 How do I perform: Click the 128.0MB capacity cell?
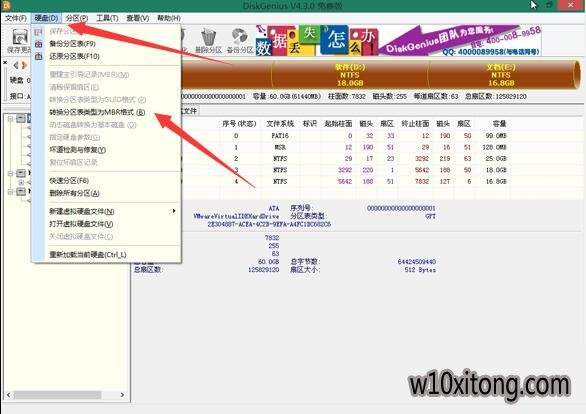[x=494, y=147]
